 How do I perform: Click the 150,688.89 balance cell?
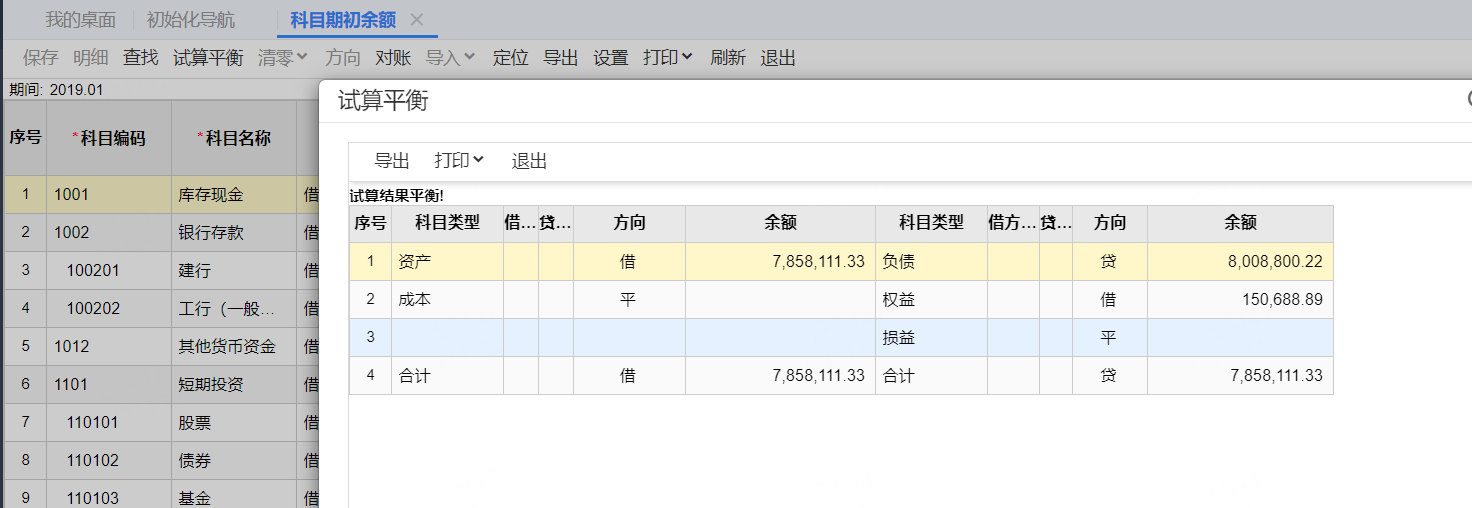[x=1240, y=300]
